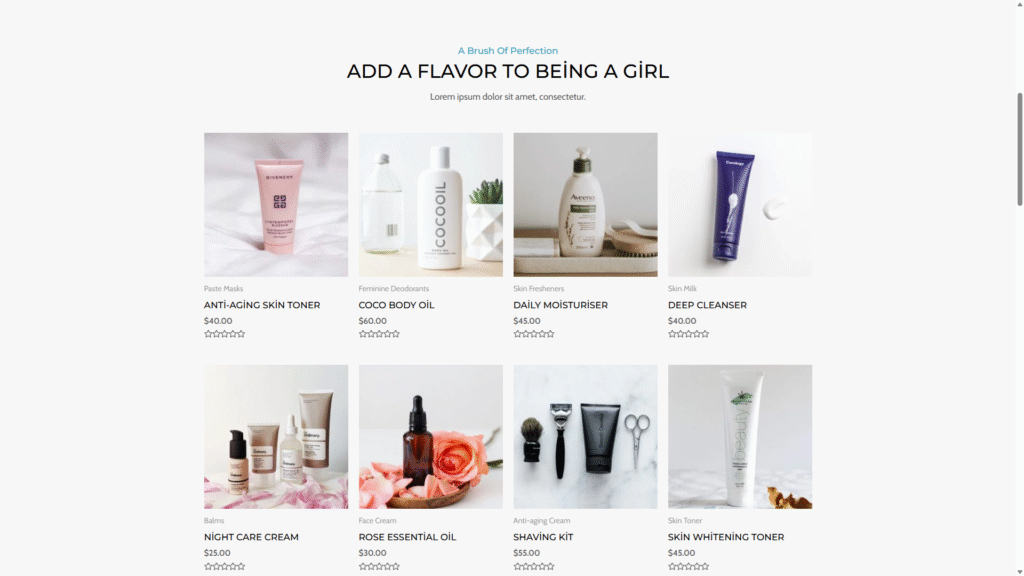The width and height of the screenshot is (1024, 576).
Task: Visit the Rose Essential Oil title link
Action: (x=407, y=537)
